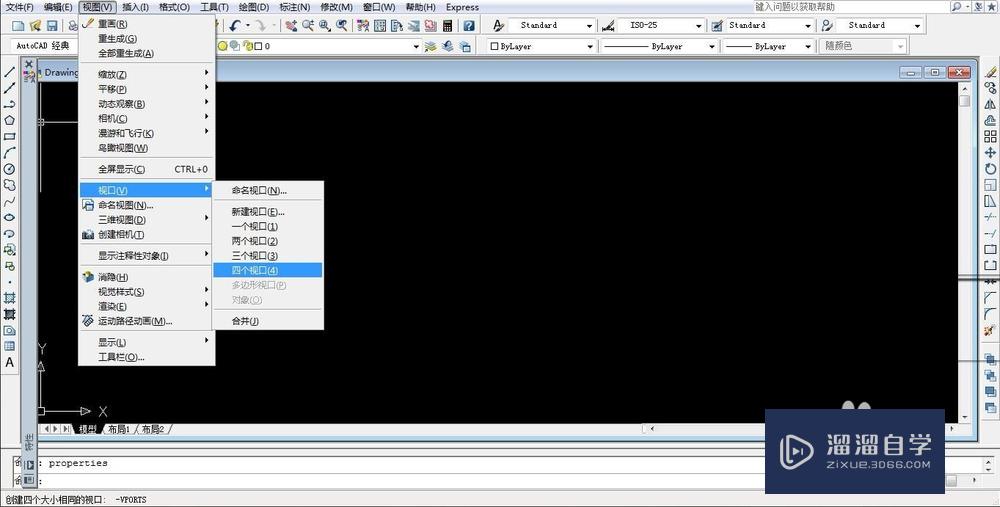Image resolution: width=1000 pixels, height=507 pixels.
Task: Select the Offset tool
Action: click(x=990, y=120)
